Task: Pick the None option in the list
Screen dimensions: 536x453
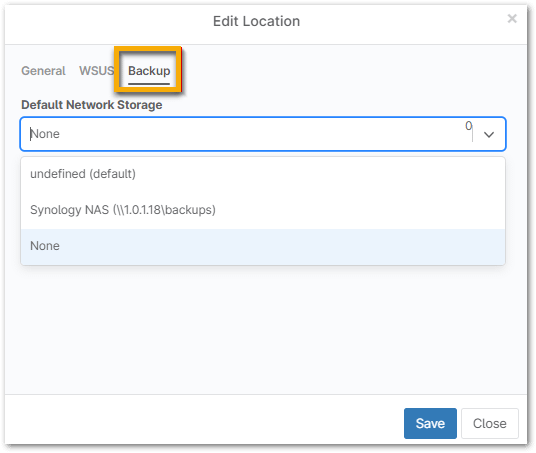Action: point(263,246)
